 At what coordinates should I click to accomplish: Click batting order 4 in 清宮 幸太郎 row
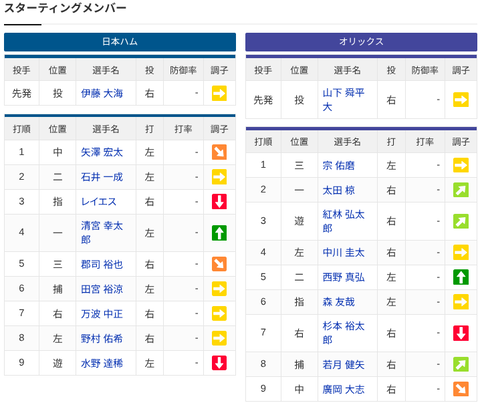(x=22, y=232)
